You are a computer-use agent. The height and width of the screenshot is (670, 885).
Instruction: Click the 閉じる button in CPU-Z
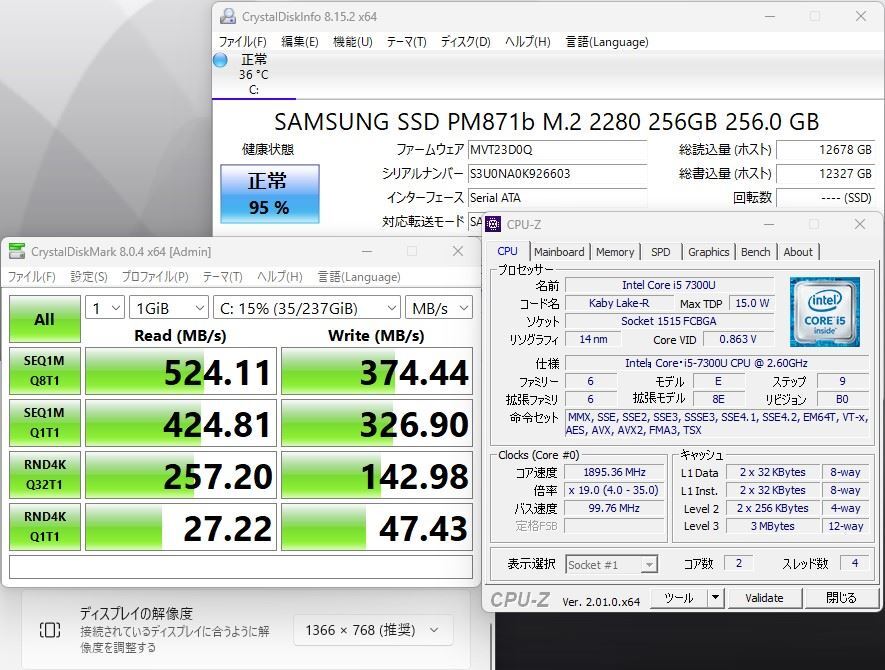pyautogui.click(x=841, y=598)
